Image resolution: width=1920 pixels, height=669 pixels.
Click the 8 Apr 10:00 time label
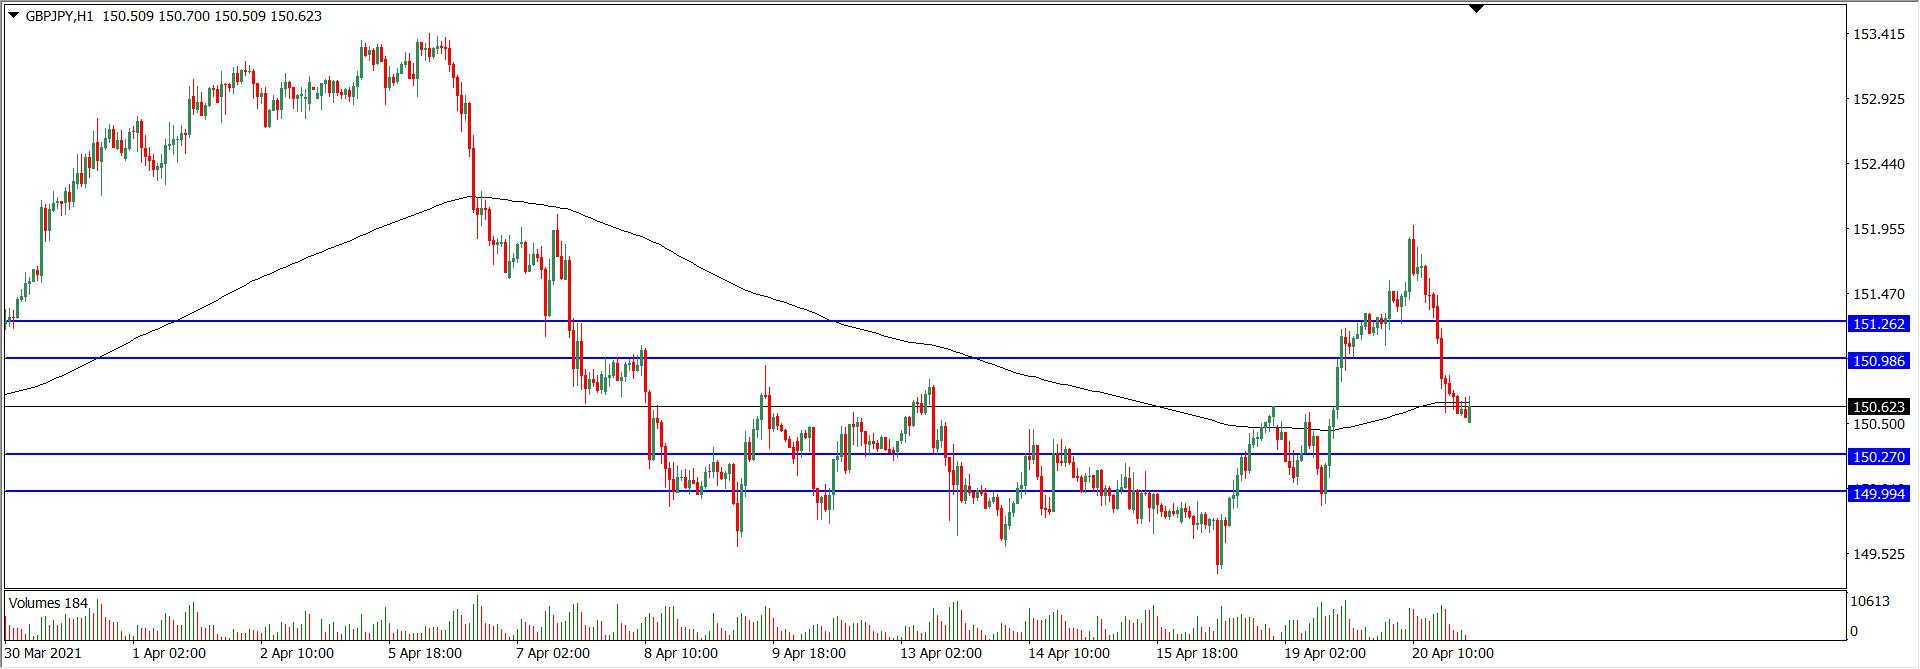pyautogui.click(x=680, y=653)
